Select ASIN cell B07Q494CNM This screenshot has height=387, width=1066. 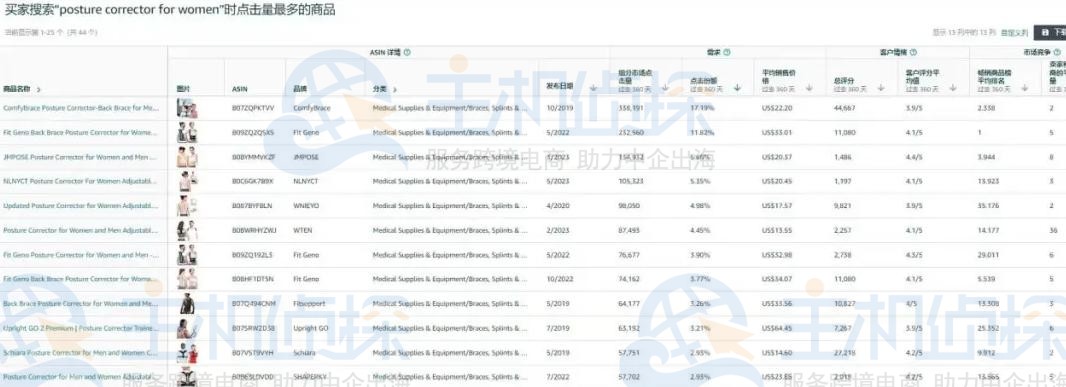254,304
